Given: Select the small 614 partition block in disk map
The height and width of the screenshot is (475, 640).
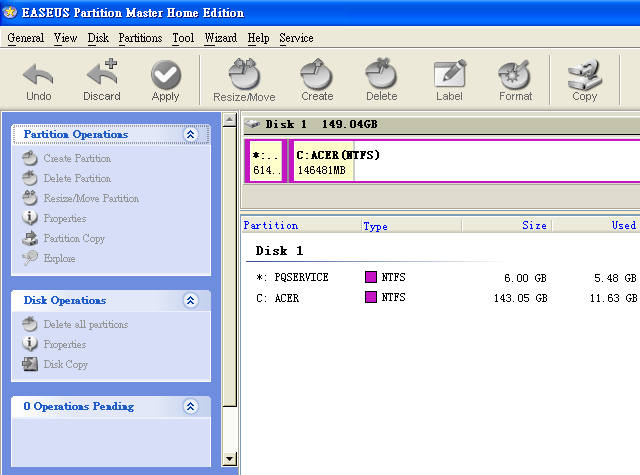Looking at the screenshot, I should (x=265, y=161).
